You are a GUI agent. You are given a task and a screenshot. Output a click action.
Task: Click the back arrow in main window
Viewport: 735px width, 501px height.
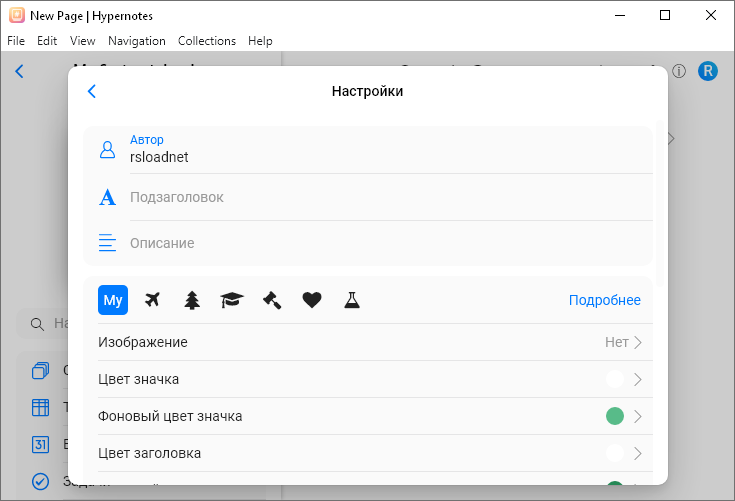19,71
